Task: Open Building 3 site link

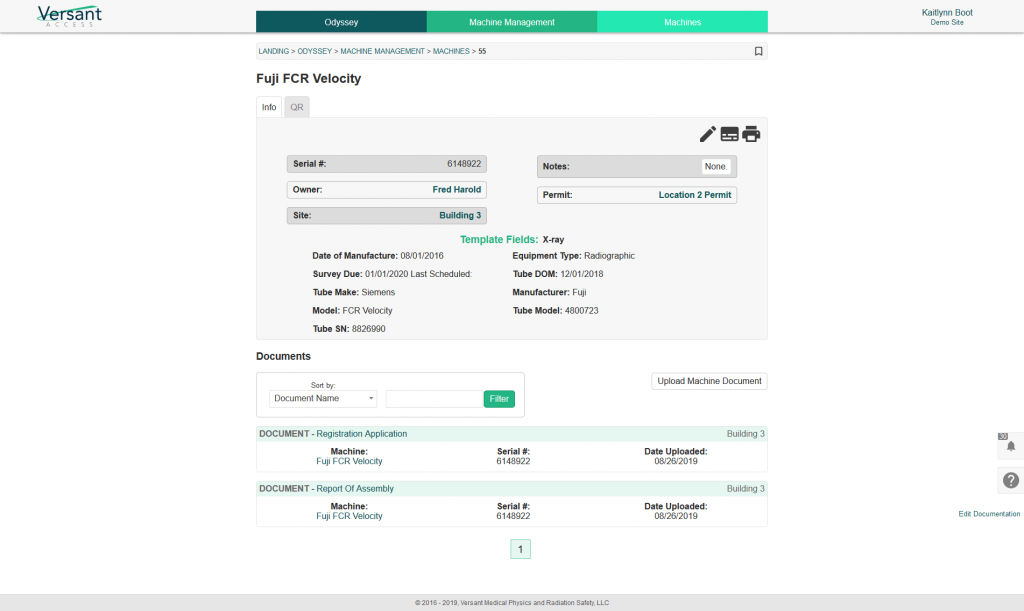Action: [460, 215]
